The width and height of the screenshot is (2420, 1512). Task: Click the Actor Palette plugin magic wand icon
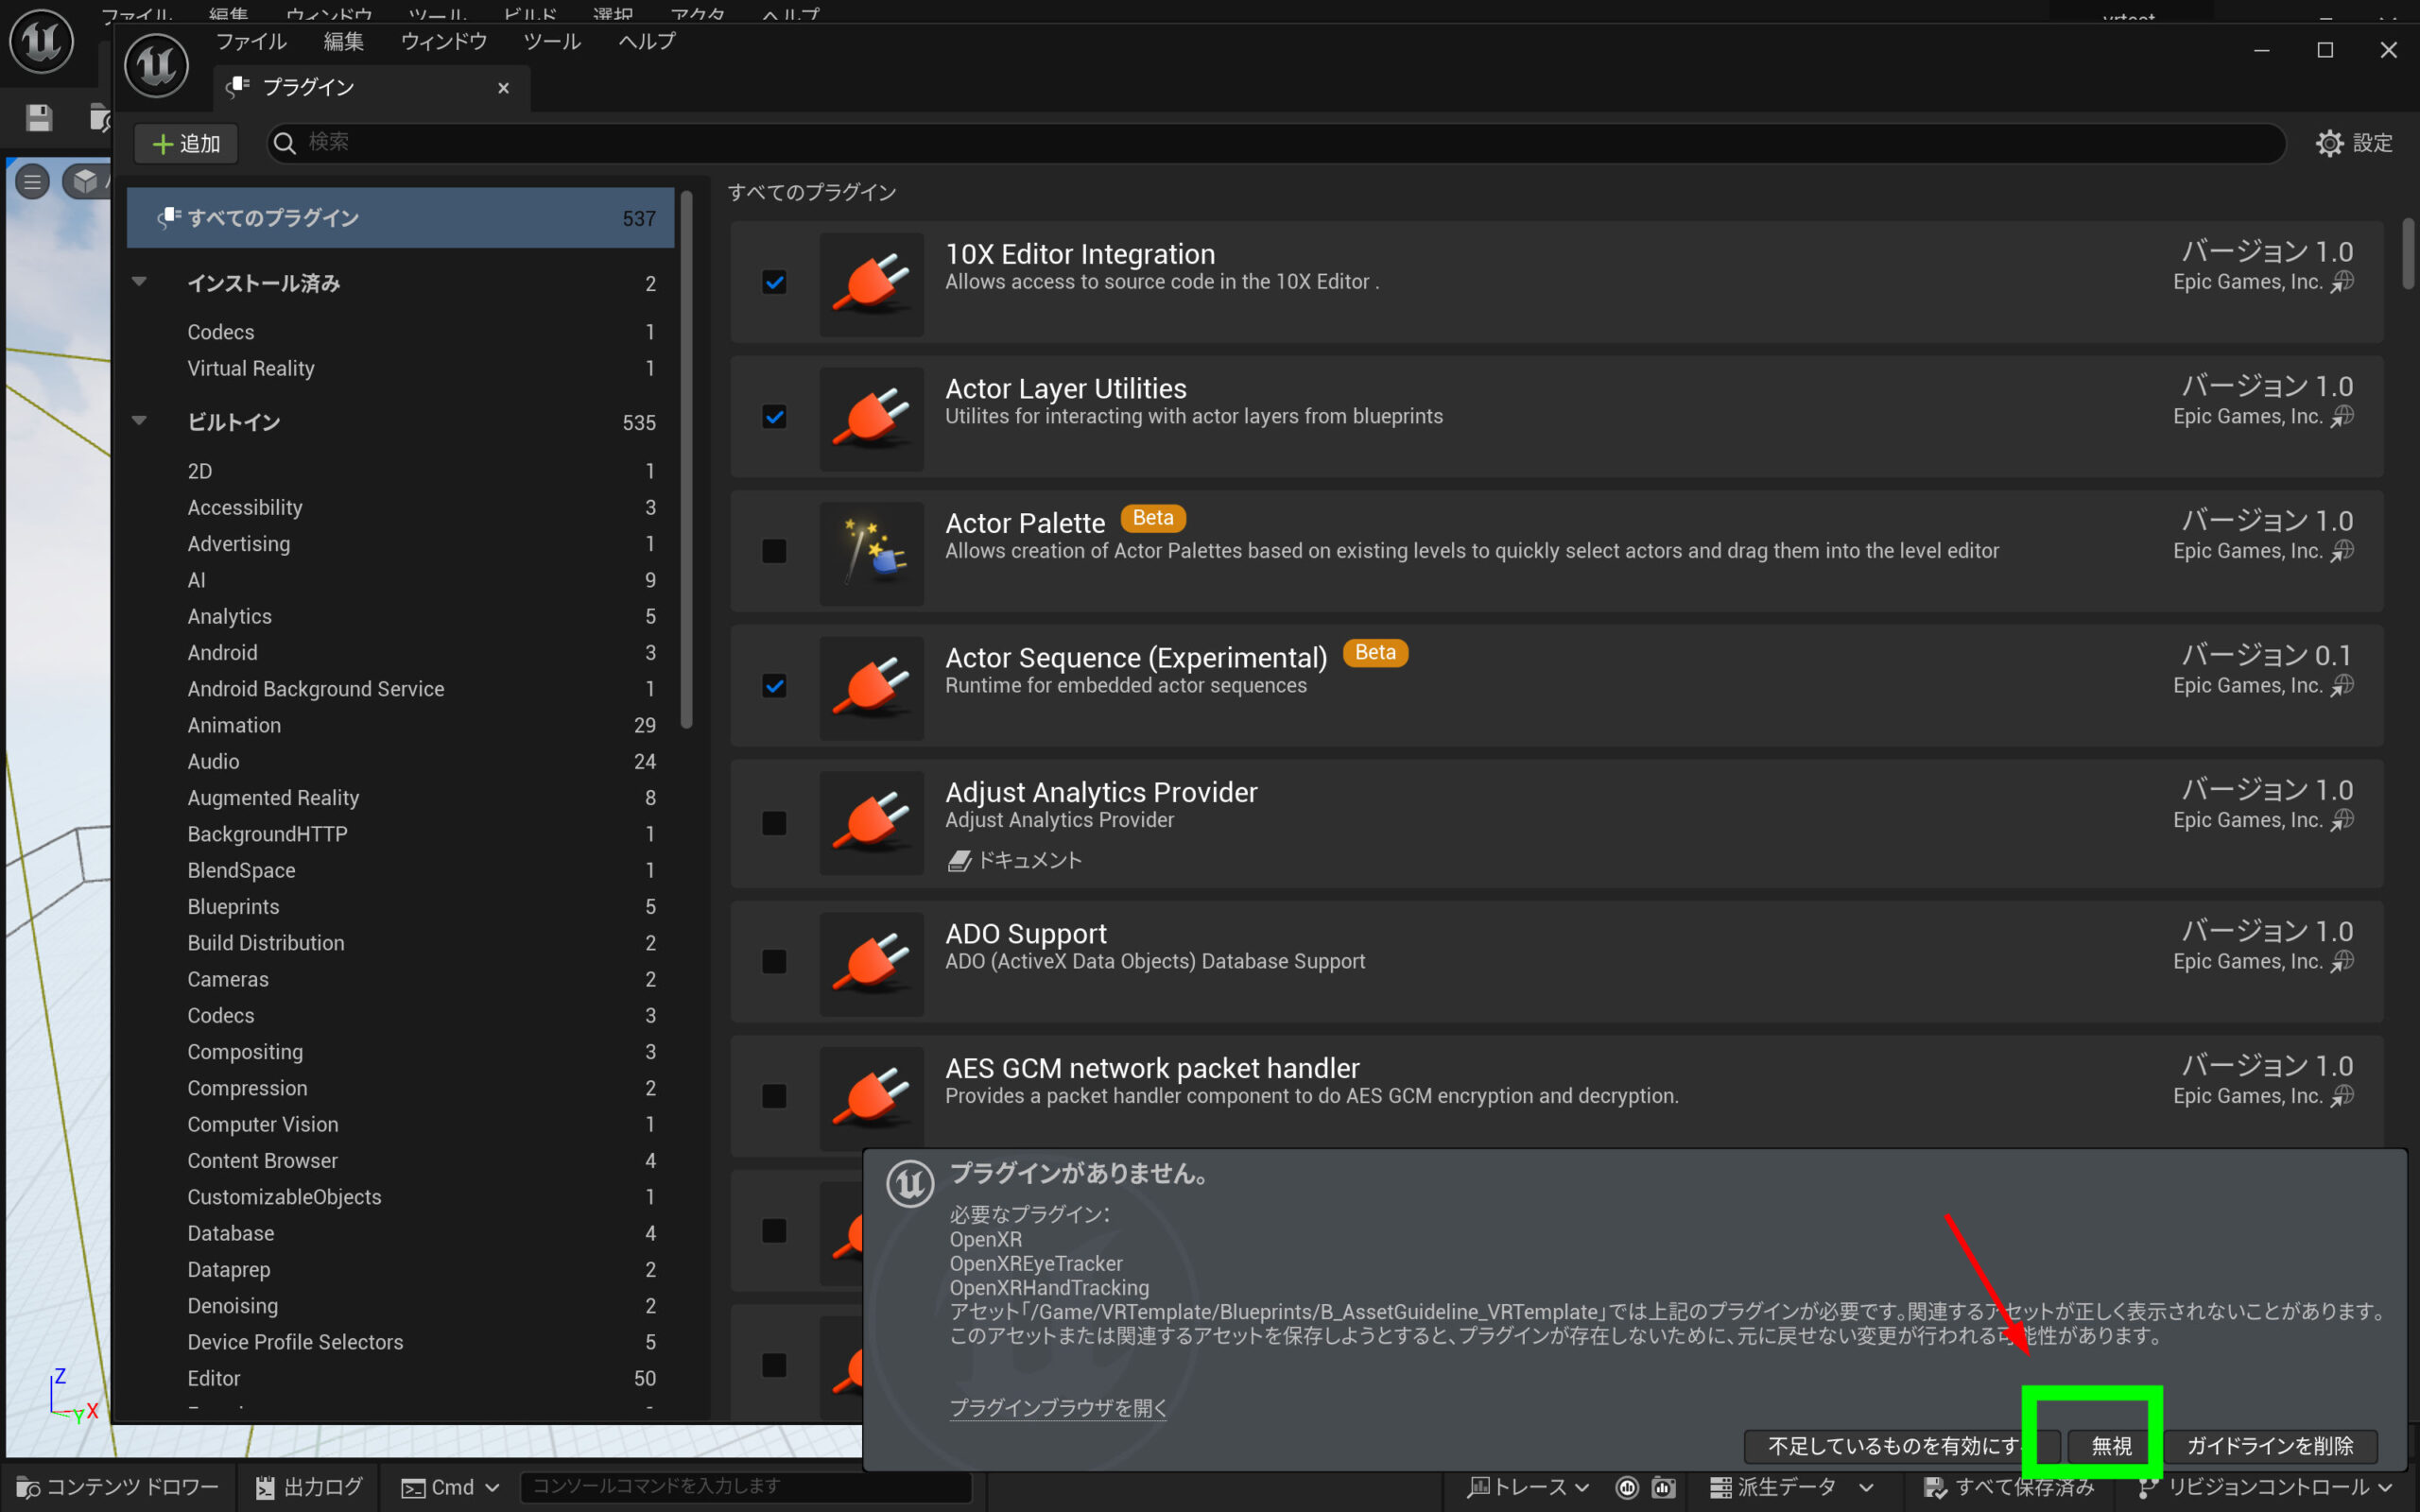pos(871,553)
